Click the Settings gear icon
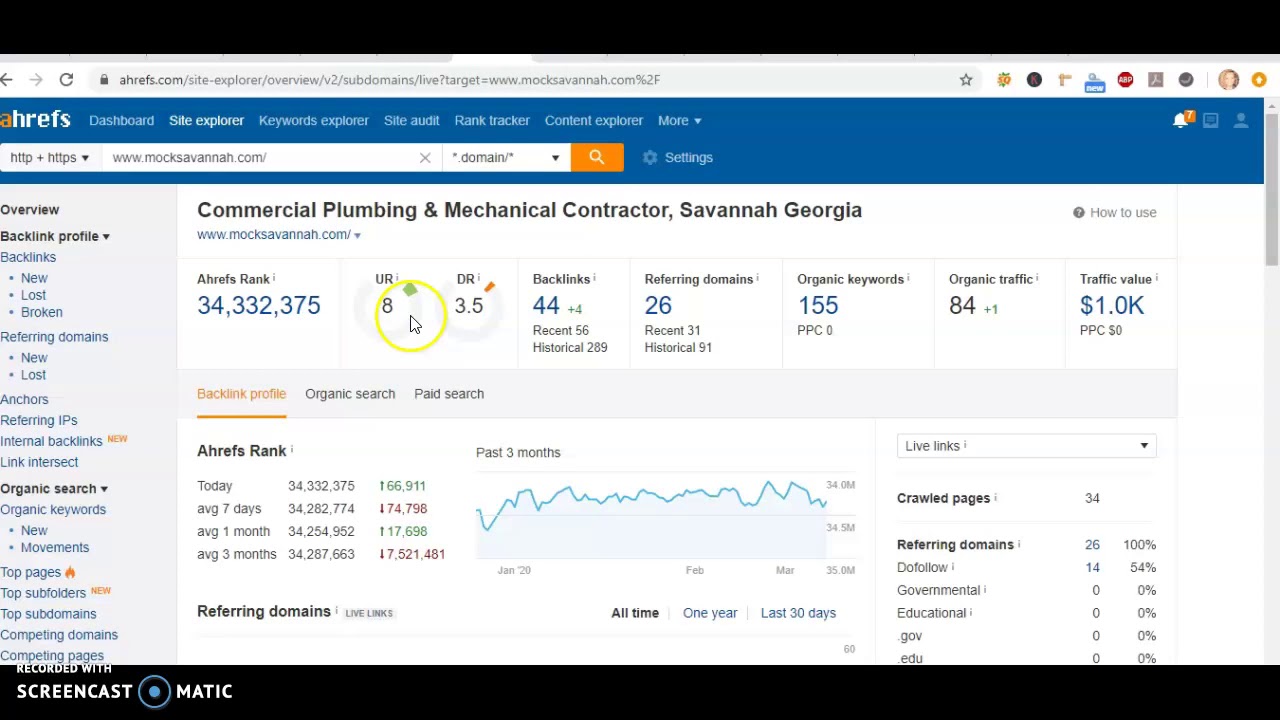 point(650,157)
